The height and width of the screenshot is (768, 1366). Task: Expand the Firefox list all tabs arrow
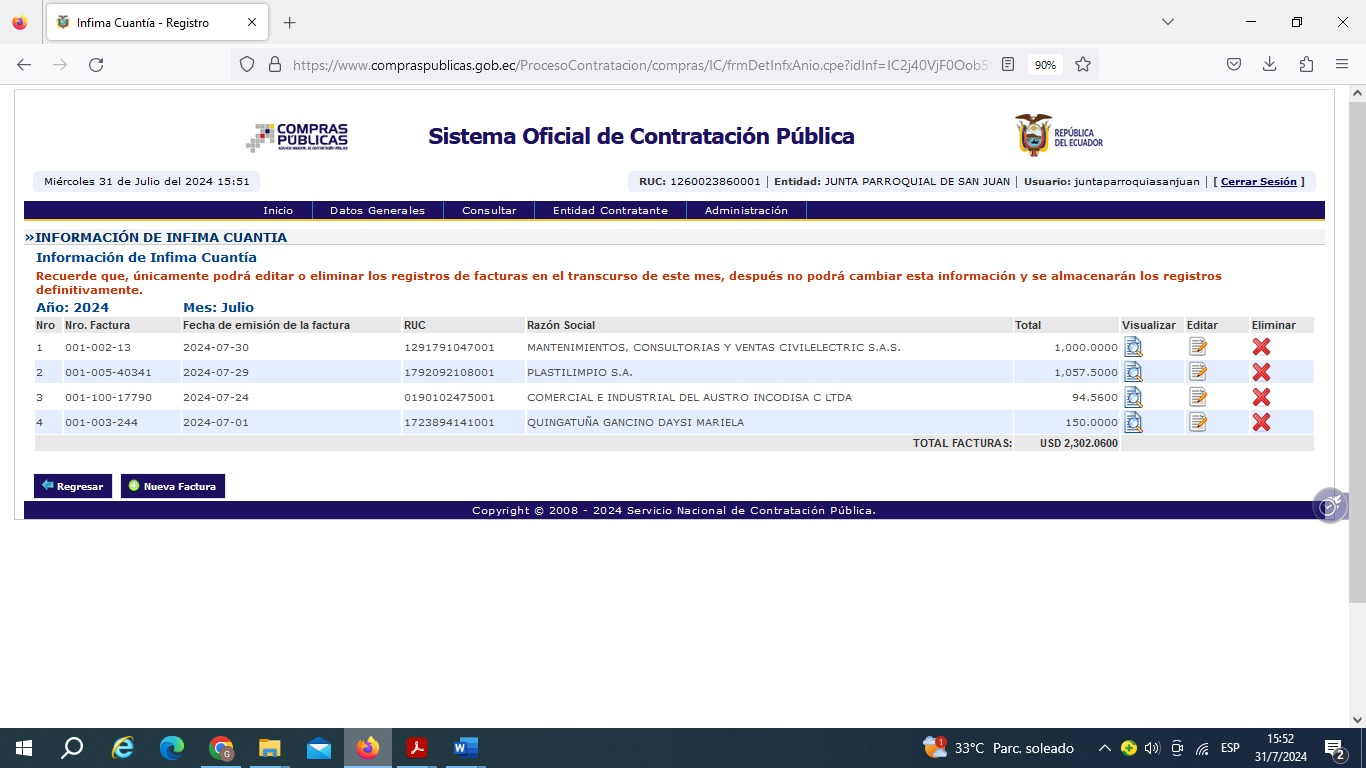point(1167,22)
